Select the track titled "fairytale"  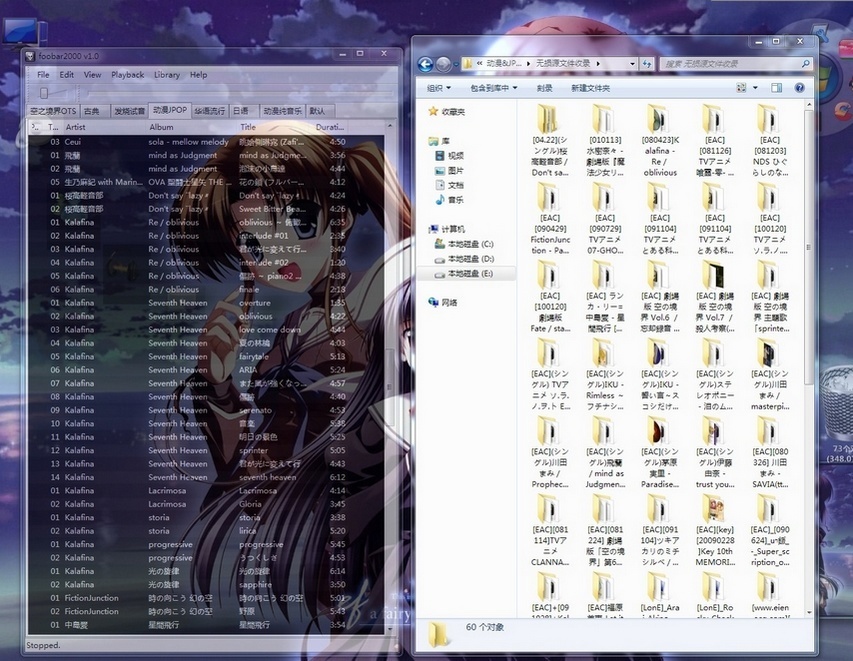pyautogui.click(x=207, y=356)
